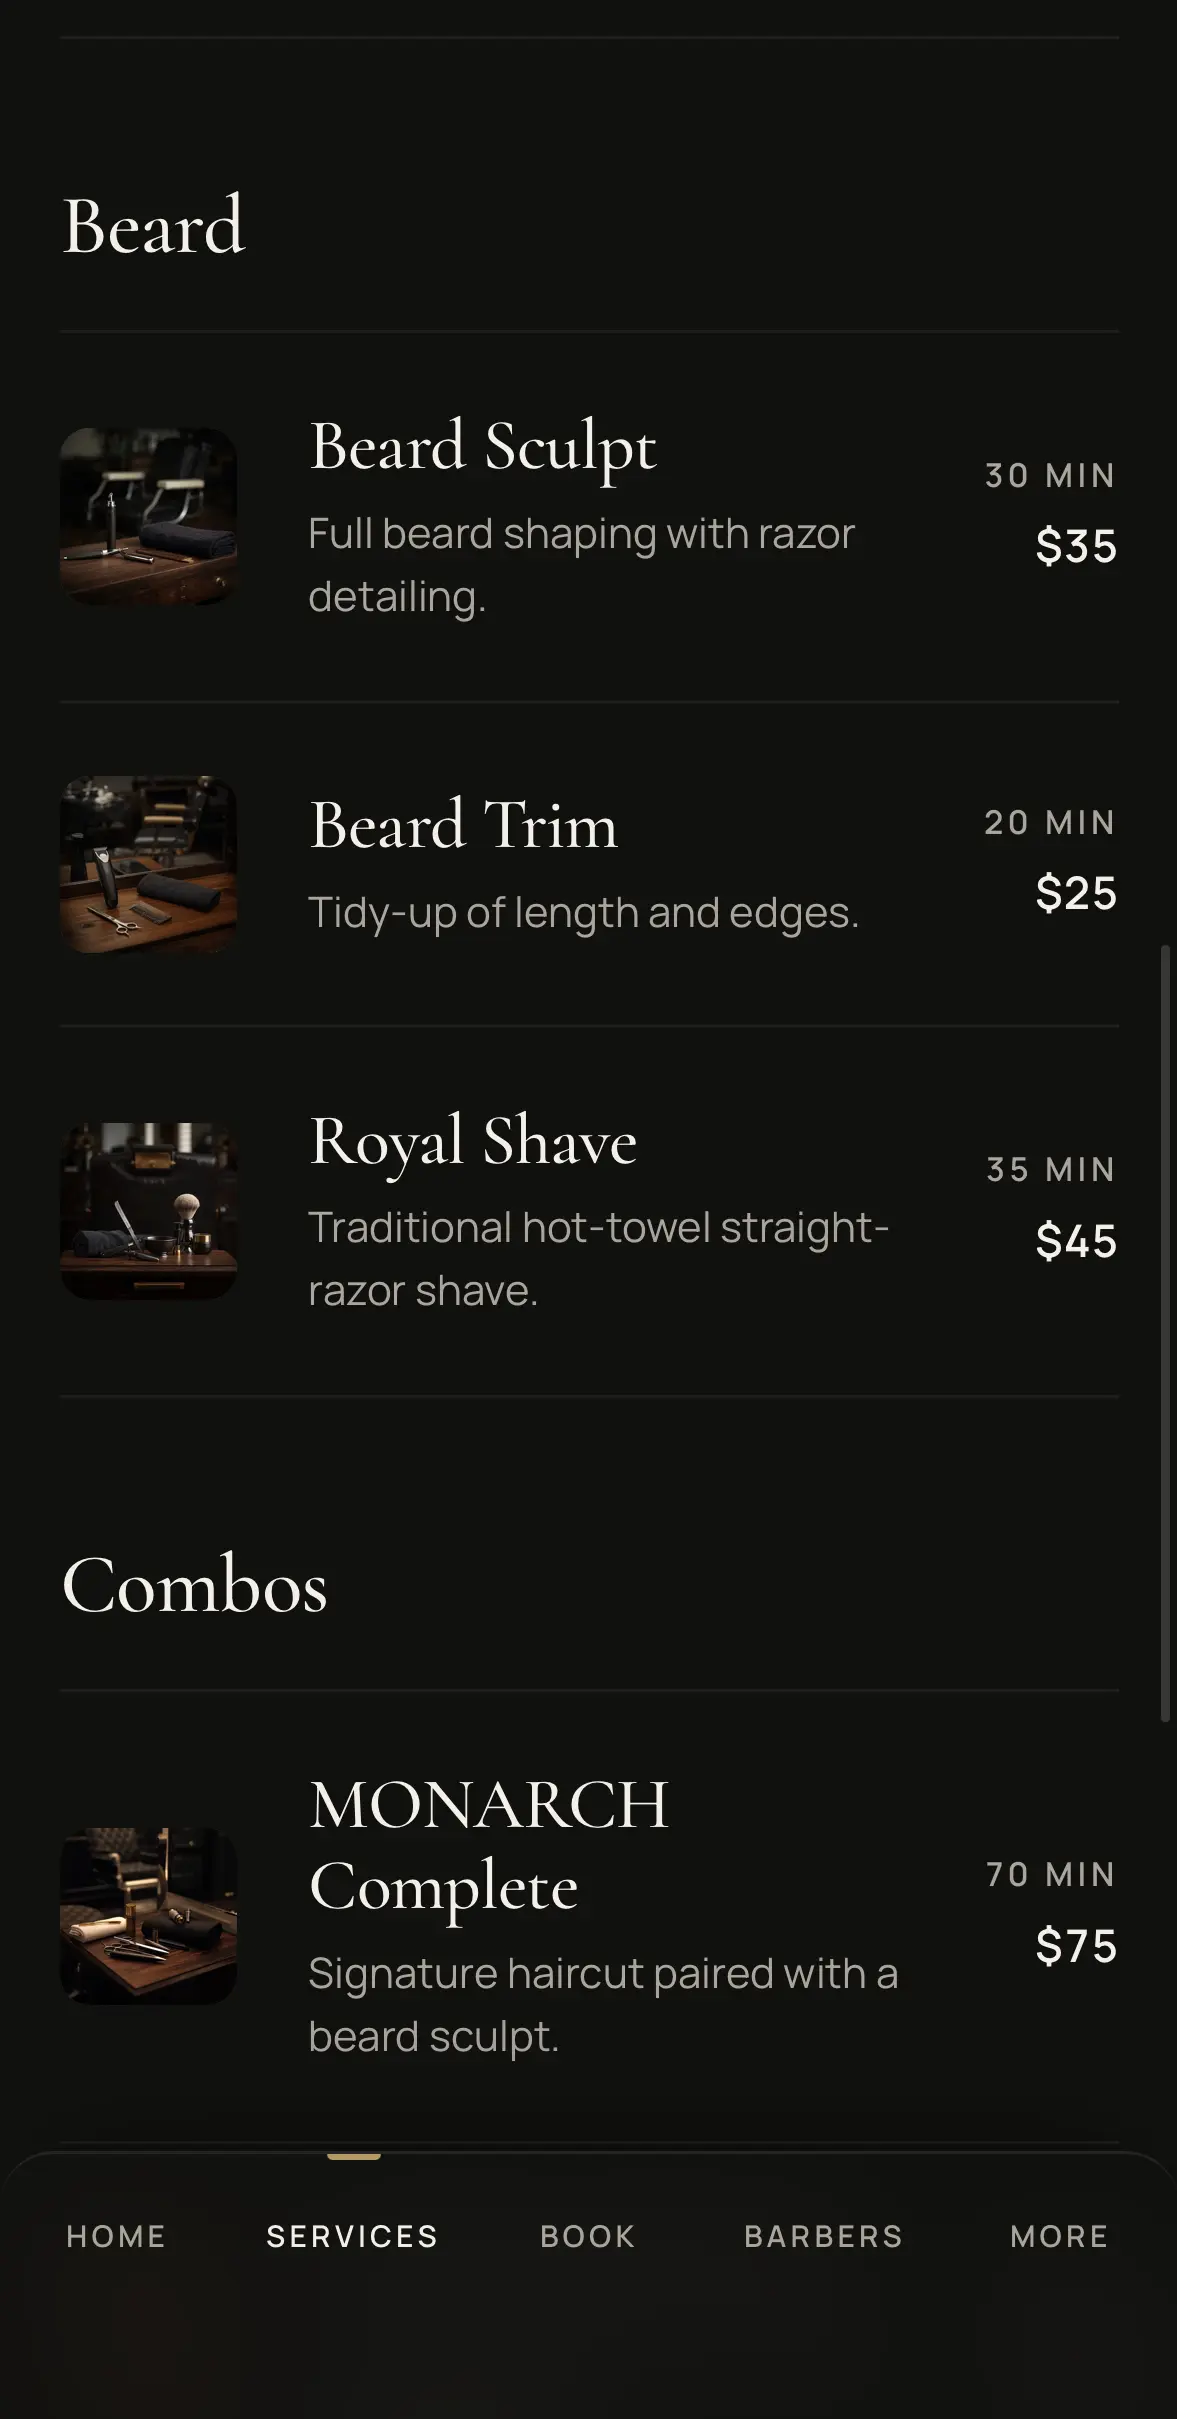Click the Beard section heading

[153, 226]
